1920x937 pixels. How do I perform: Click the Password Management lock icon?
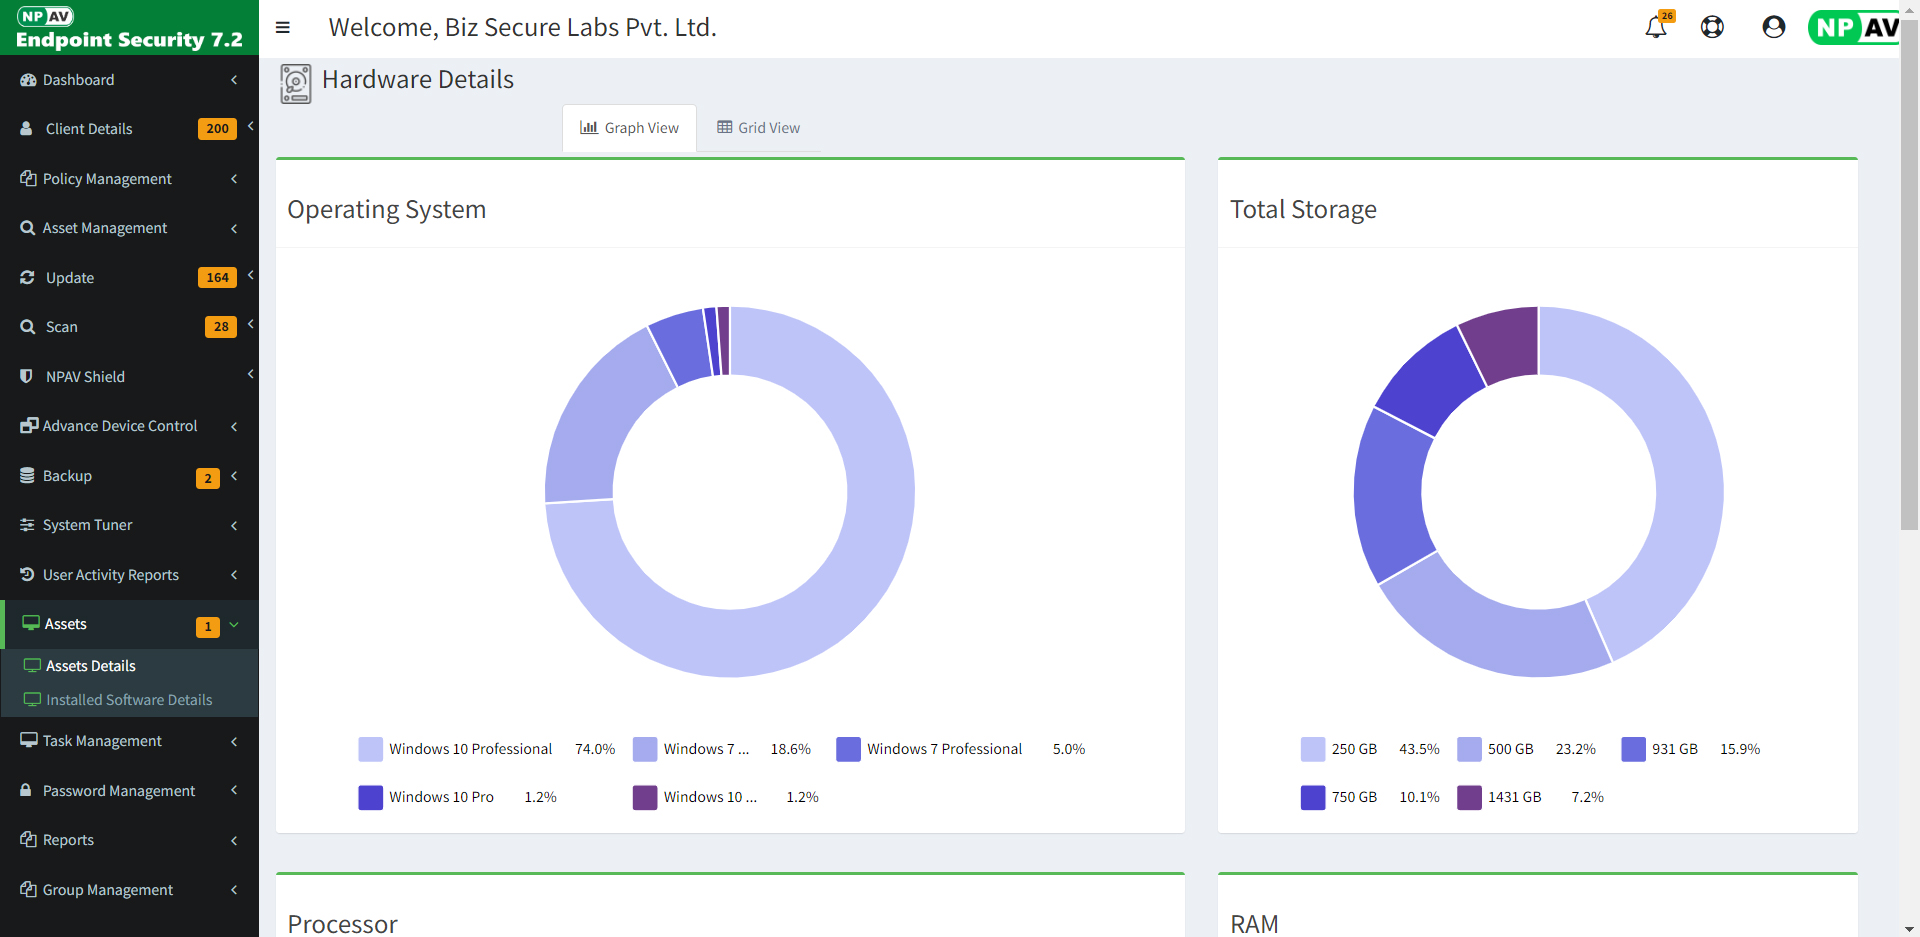[27, 790]
